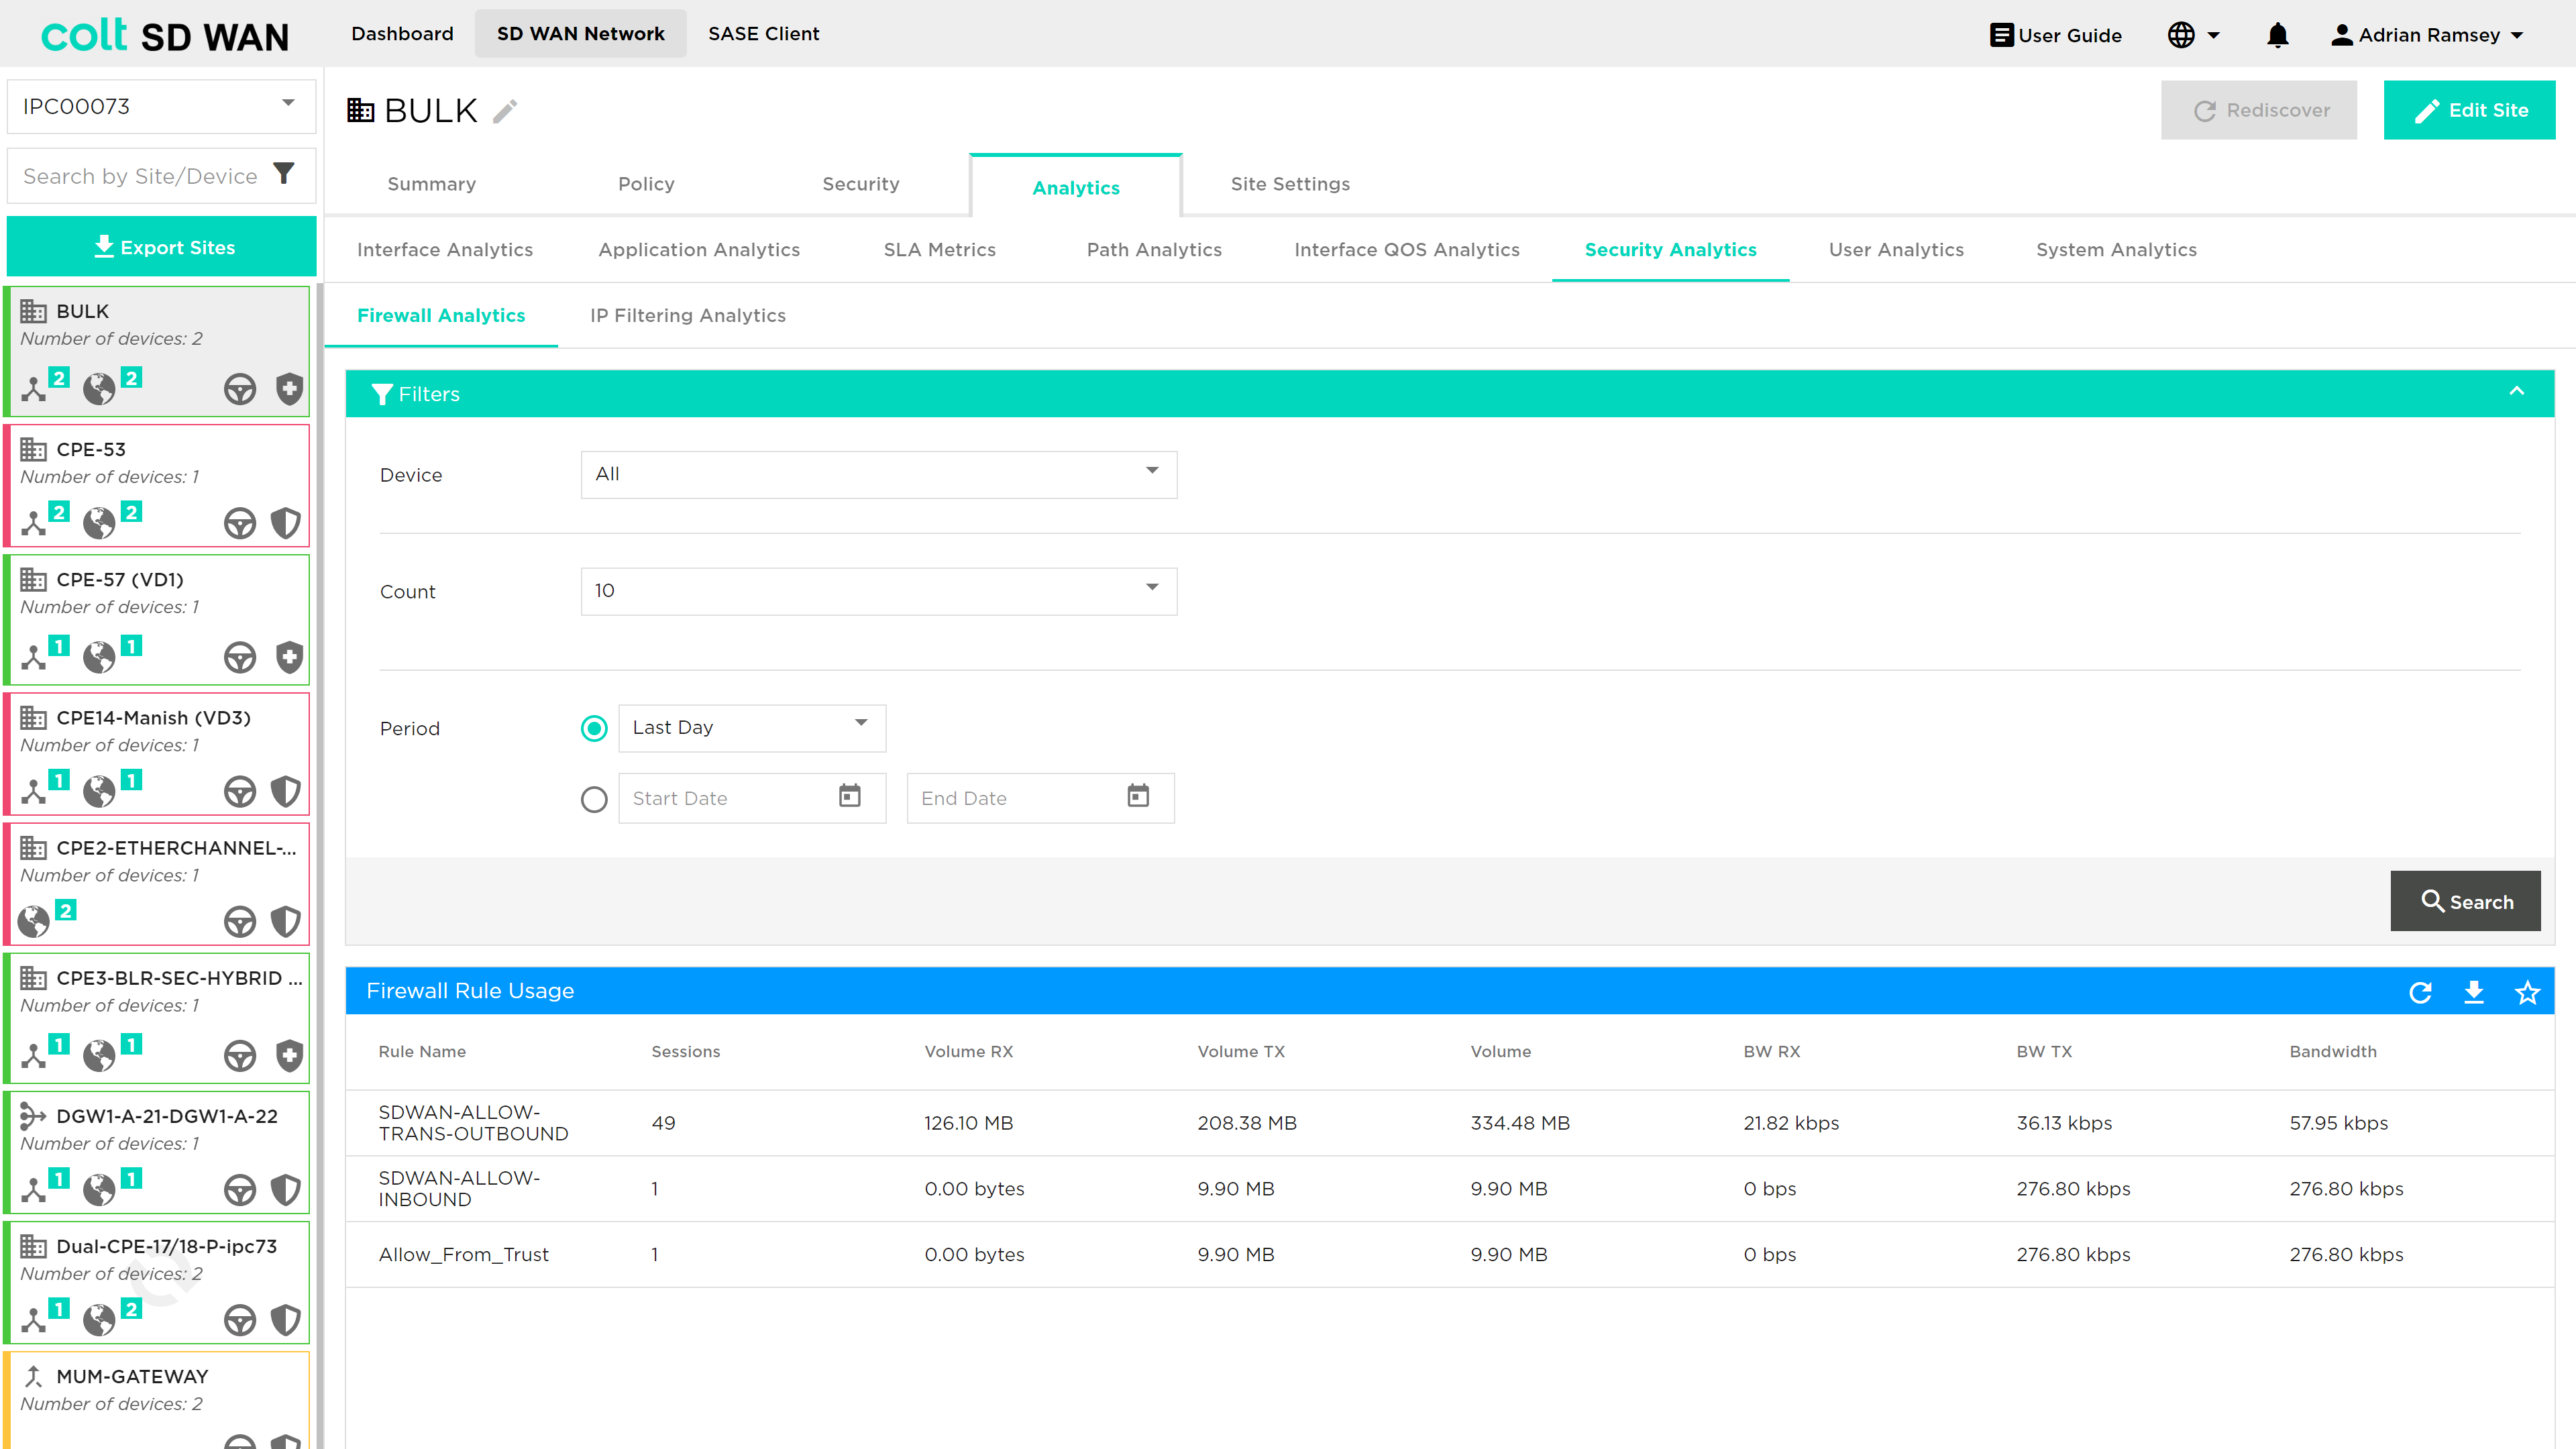Click the Edit Site button
Screen dimensions: 2576x1449
(x=2469, y=110)
